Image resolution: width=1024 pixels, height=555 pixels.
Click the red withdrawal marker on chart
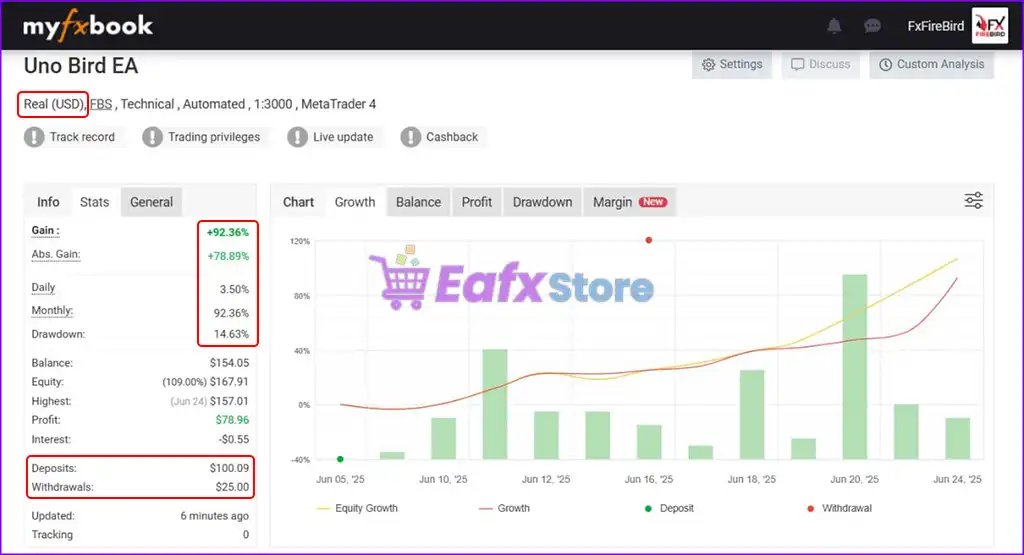(x=648, y=240)
